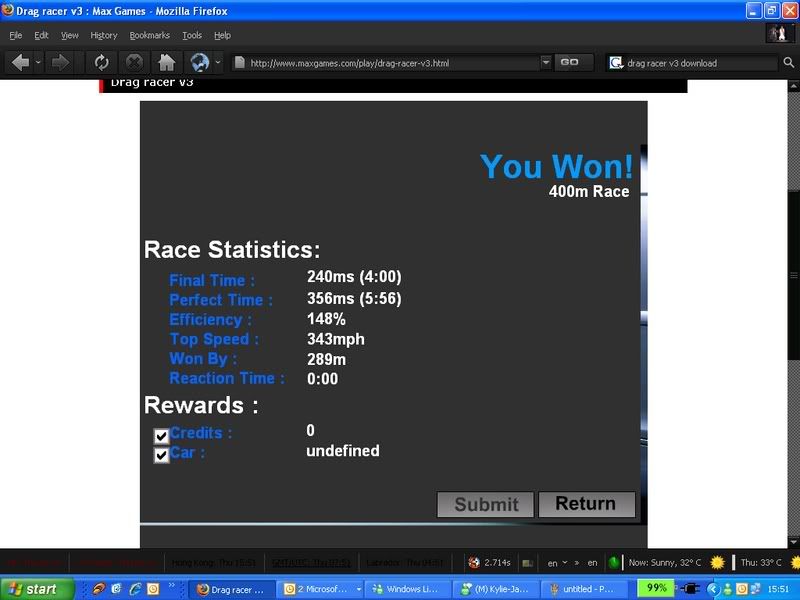This screenshot has width=800, height=600.
Task: Open Drag racer Firefox taskbar button
Action: click(232, 589)
